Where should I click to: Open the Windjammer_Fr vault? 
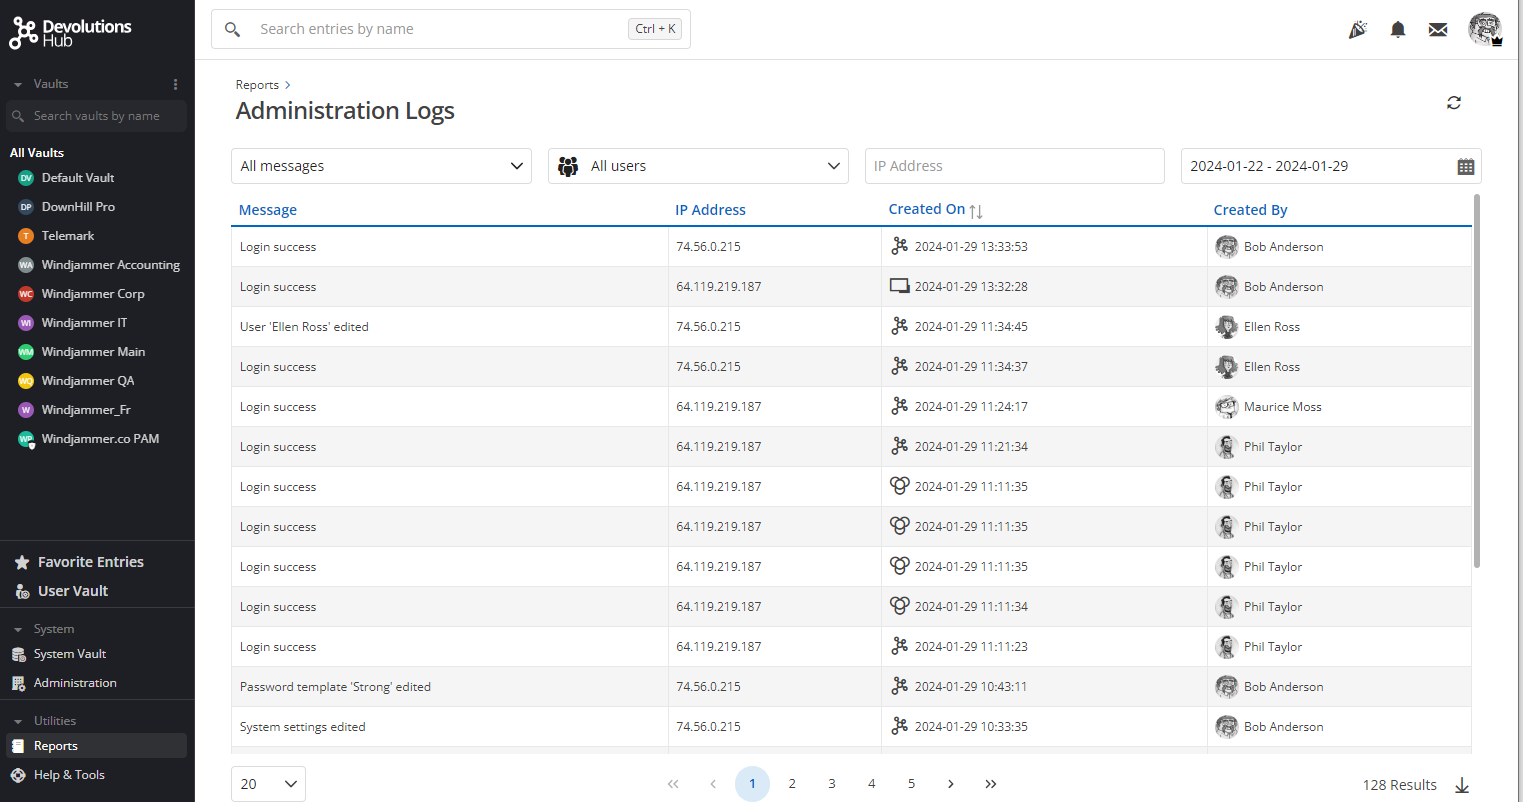(86, 410)
